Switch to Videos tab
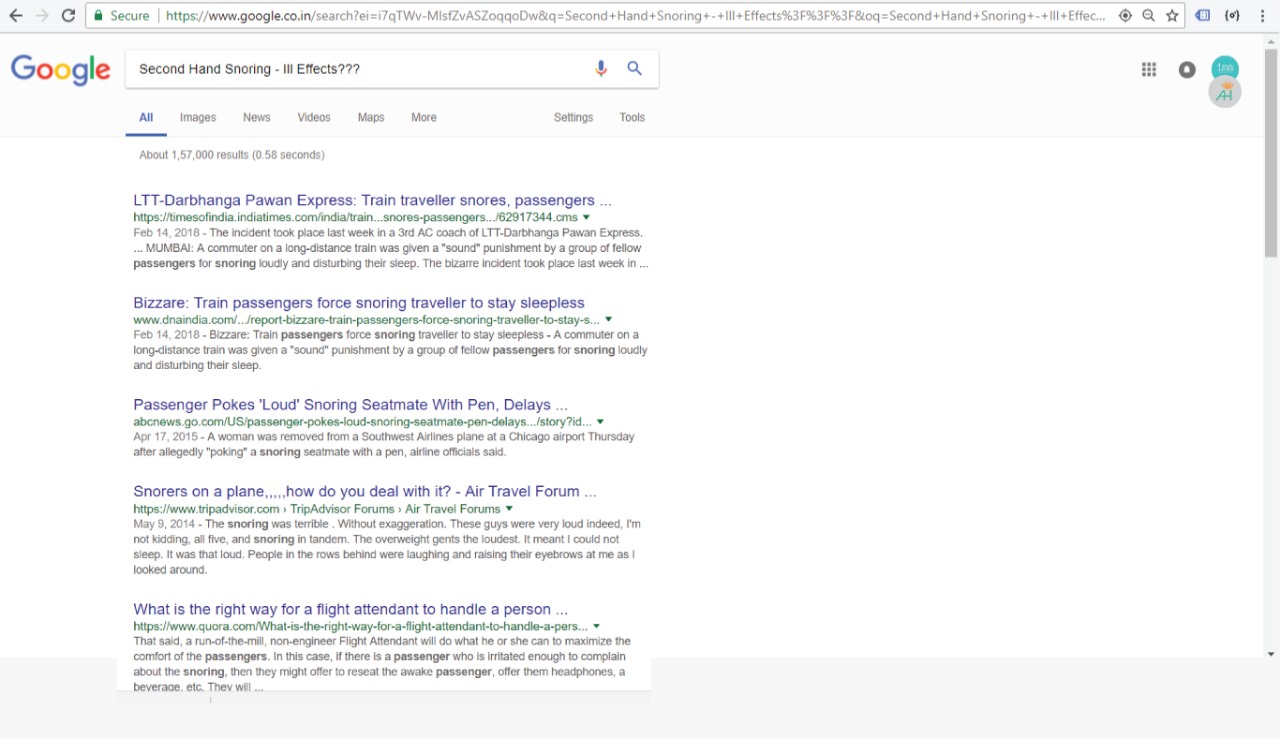 click(x=314, y=117)
